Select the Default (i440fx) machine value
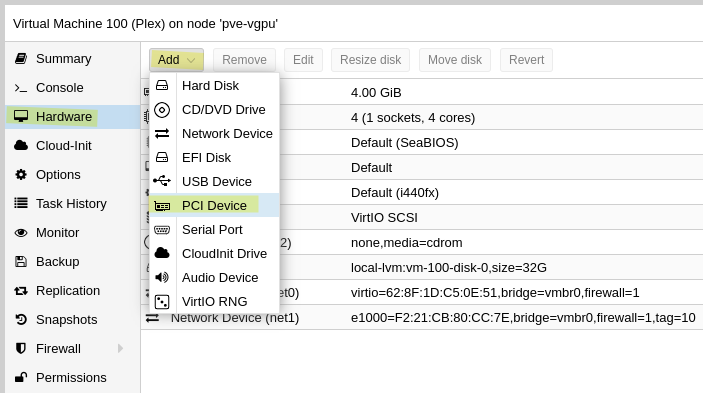This screenshot has height=393, width=703. point(395,193)
